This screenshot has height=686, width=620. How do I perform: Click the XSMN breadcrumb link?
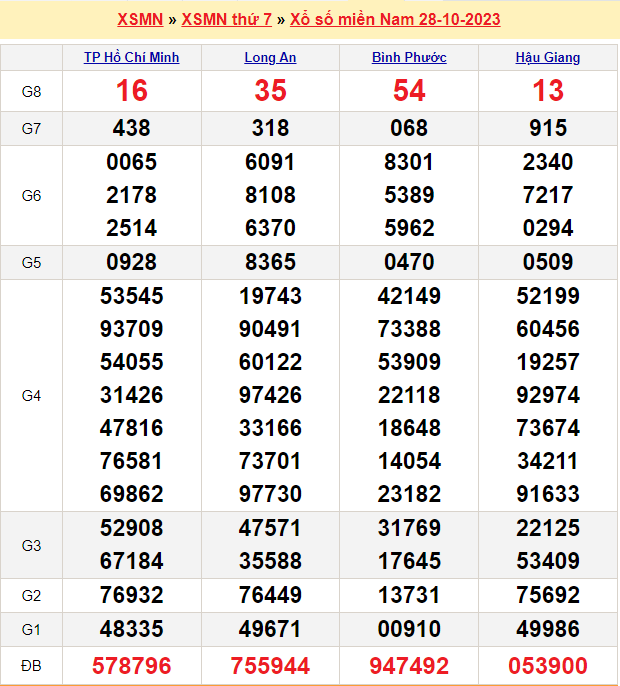(x=140, y=20)
